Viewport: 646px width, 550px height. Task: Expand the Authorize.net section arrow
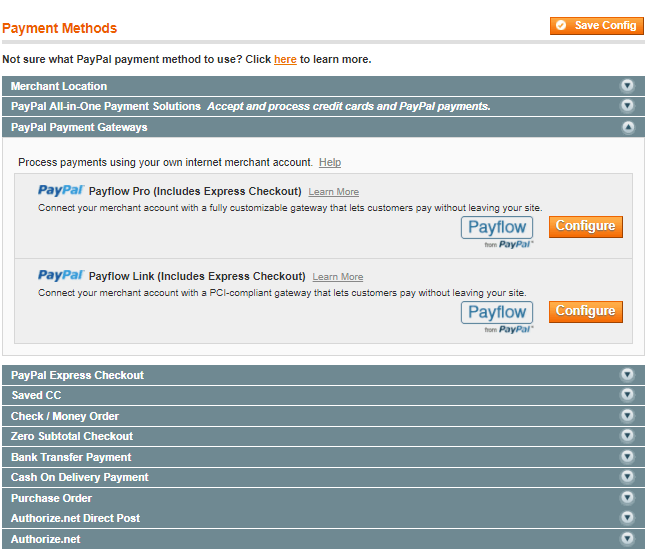click(627, 538)
